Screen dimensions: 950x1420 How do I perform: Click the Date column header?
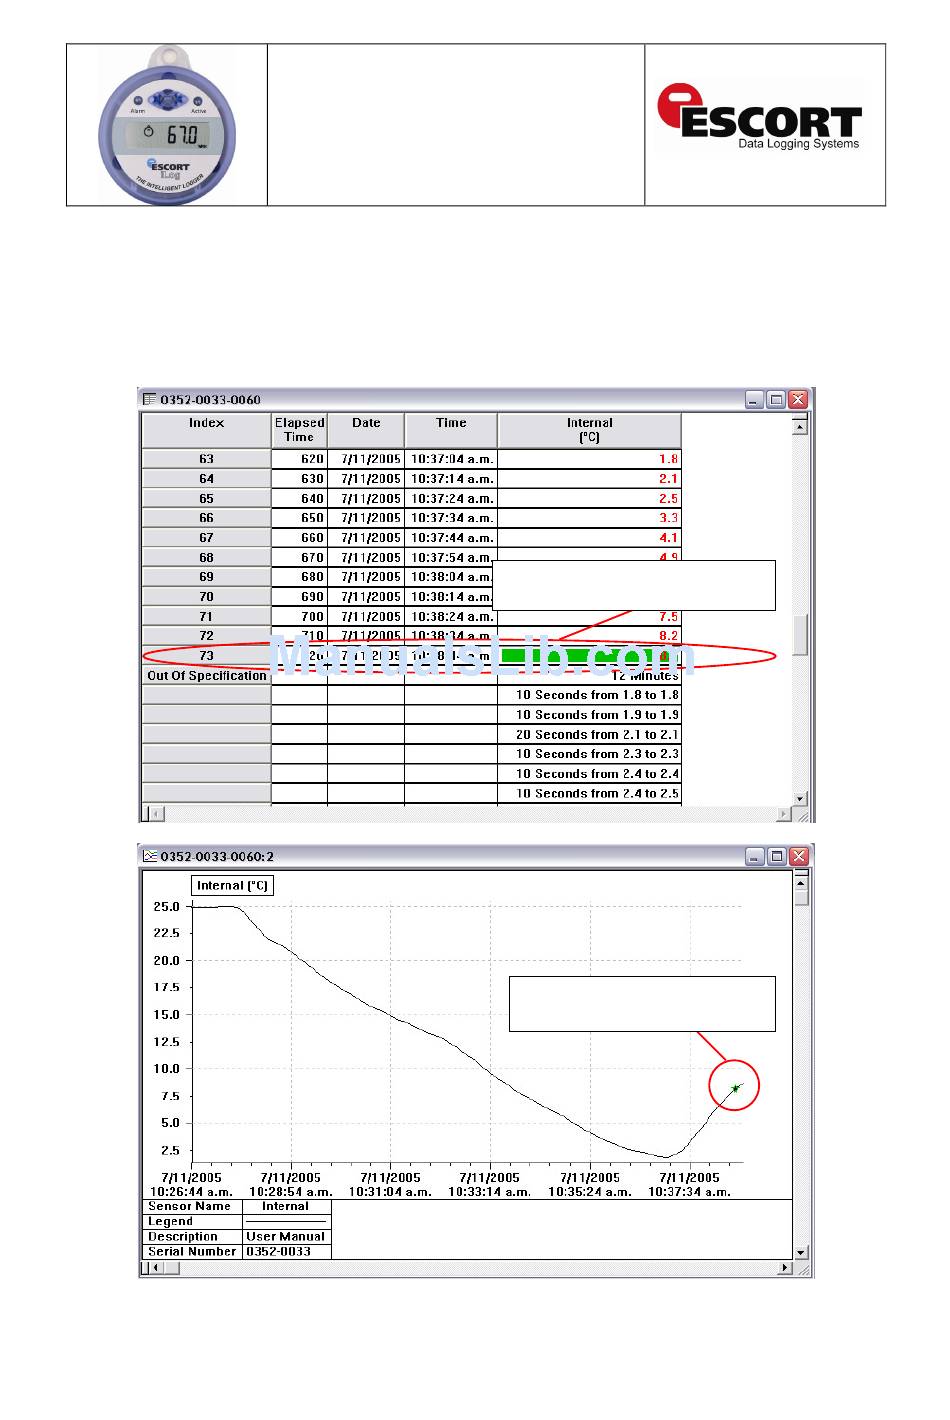click(x=366, y=430)
